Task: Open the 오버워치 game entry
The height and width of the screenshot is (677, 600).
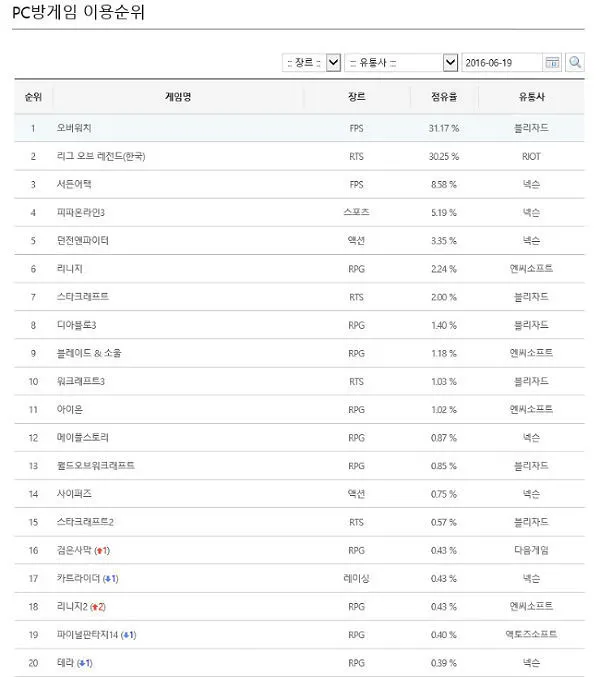Action: 74,128
